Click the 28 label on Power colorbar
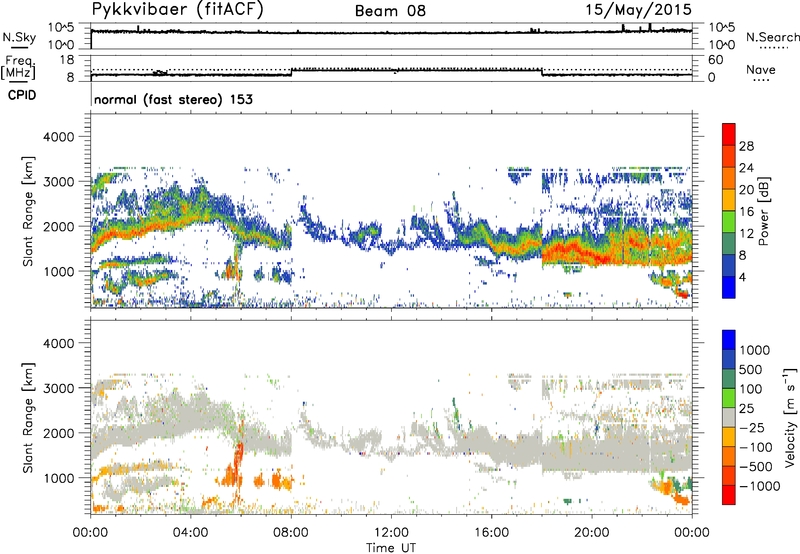Viewport: 800px width, 554px height. [746, 146]
